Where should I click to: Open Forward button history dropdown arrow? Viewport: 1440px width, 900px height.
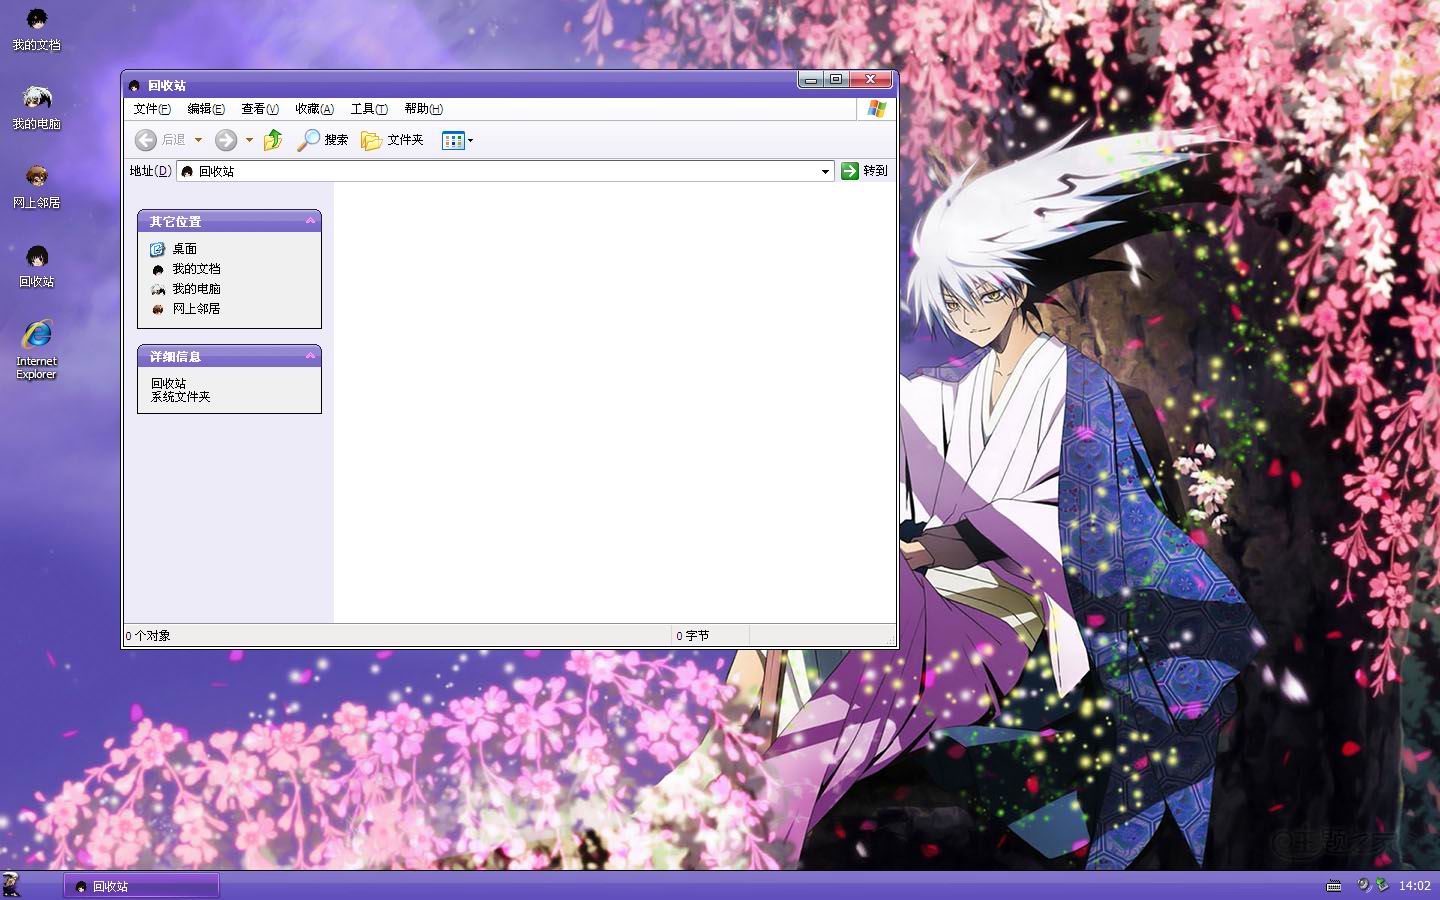(x=249, y=140)
